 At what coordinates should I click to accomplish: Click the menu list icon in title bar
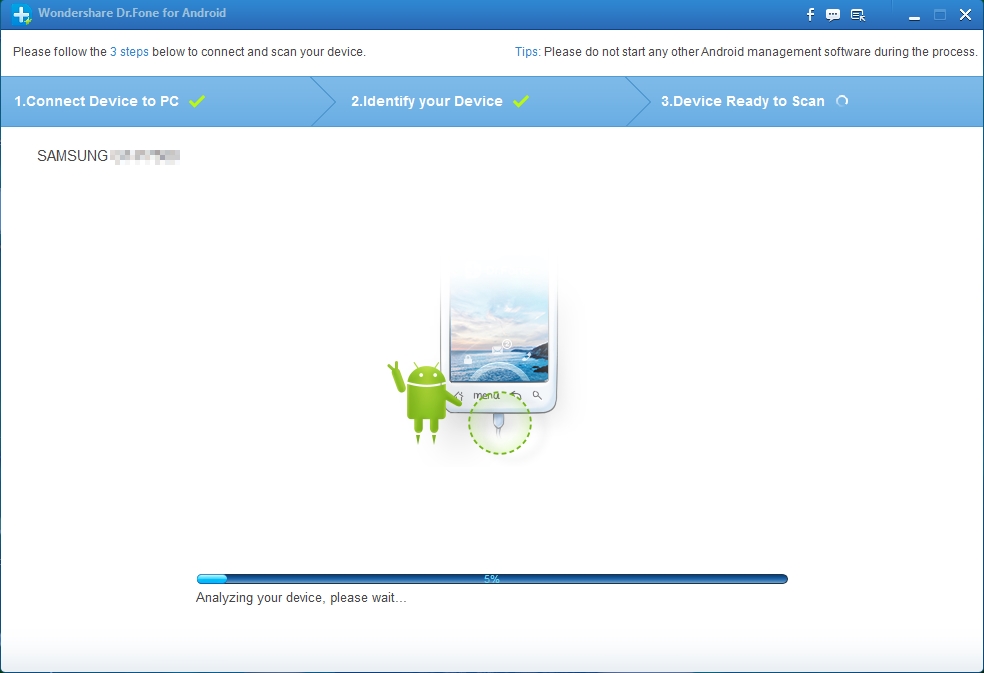tap(858, 14)
